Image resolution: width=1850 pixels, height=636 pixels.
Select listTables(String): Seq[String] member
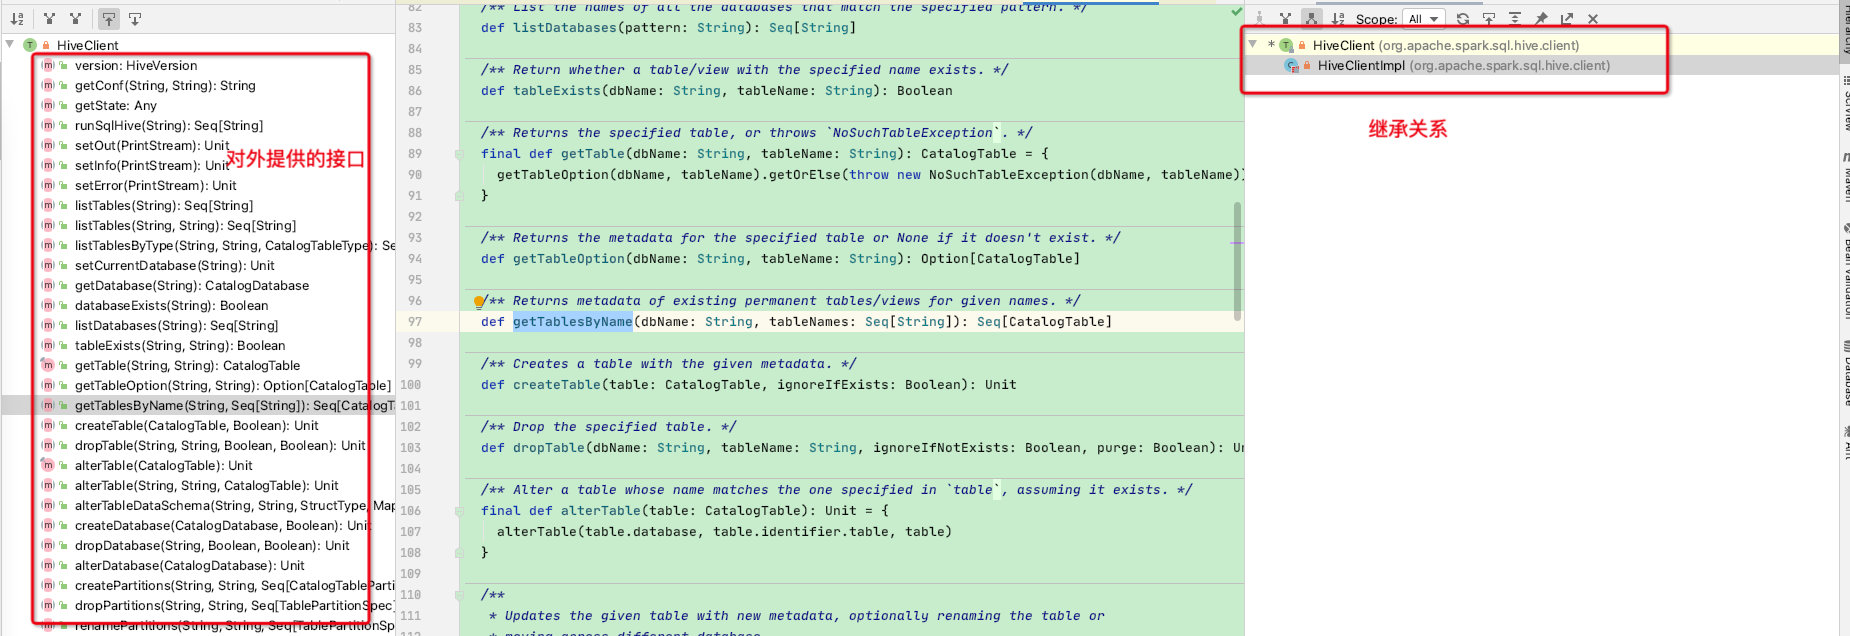(x=164, y=205)
